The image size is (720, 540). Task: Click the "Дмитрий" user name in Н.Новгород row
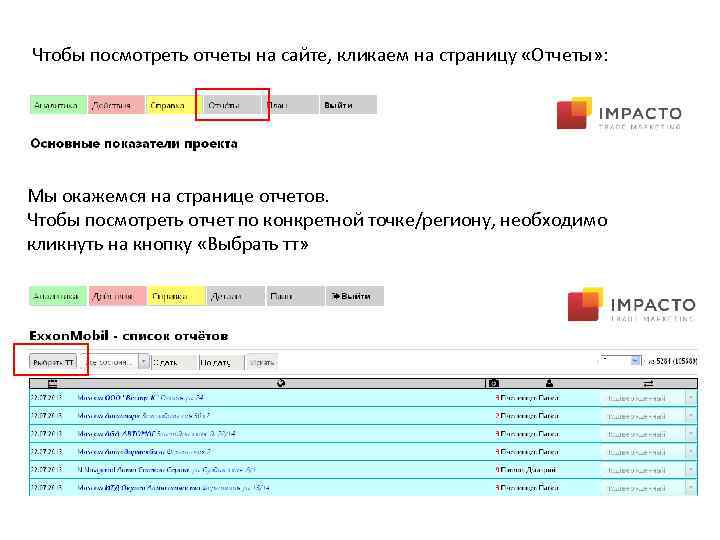coord(529,470)
